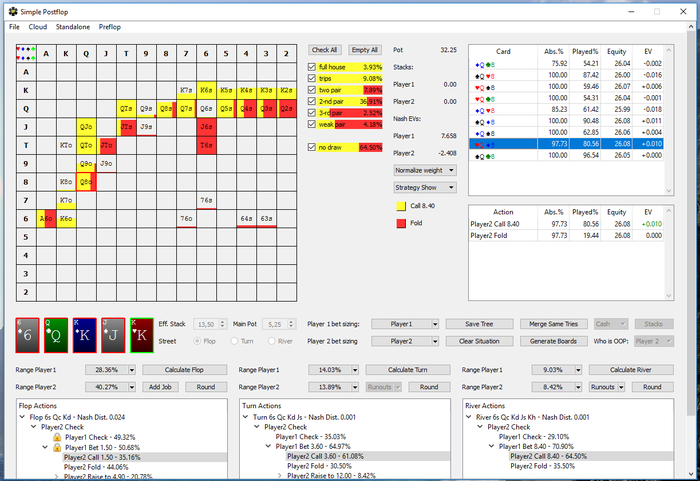Click the Add Job button
The width and height of the screenshot is (700, 481).
[160, 387]
